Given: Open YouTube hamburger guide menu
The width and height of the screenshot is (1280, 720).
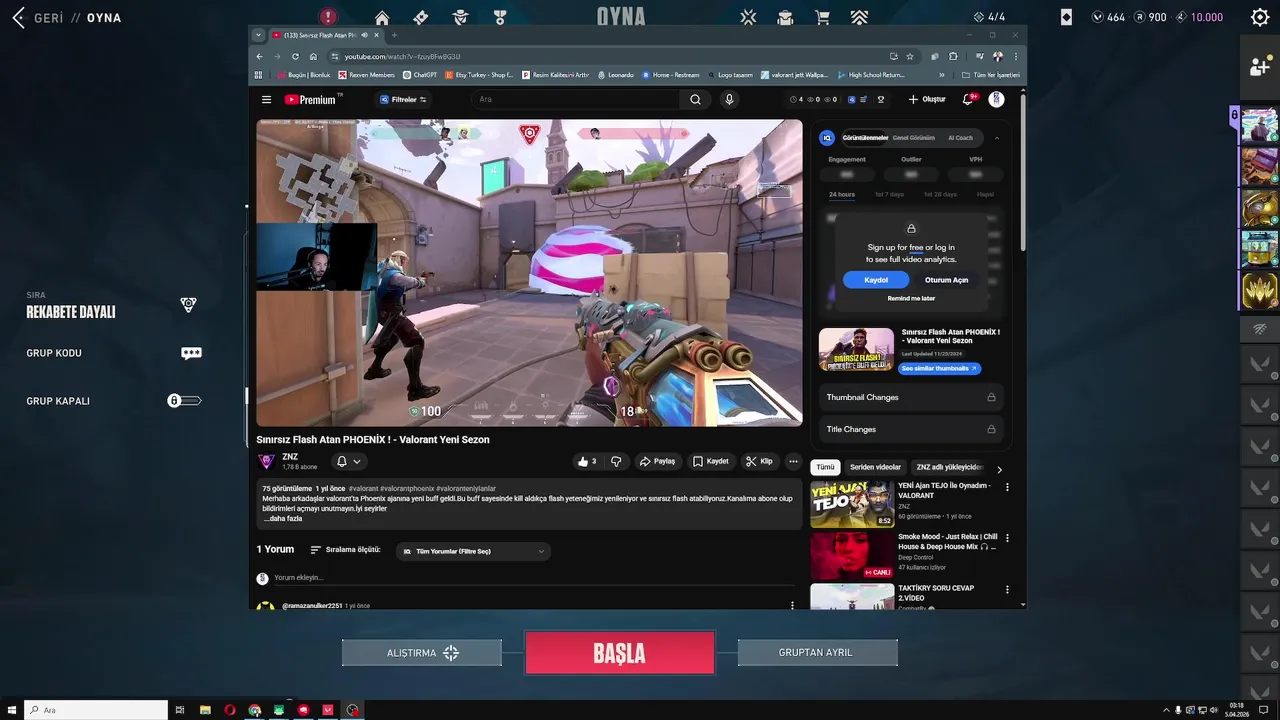Looking at the screenshot, I should click(267, 99).
